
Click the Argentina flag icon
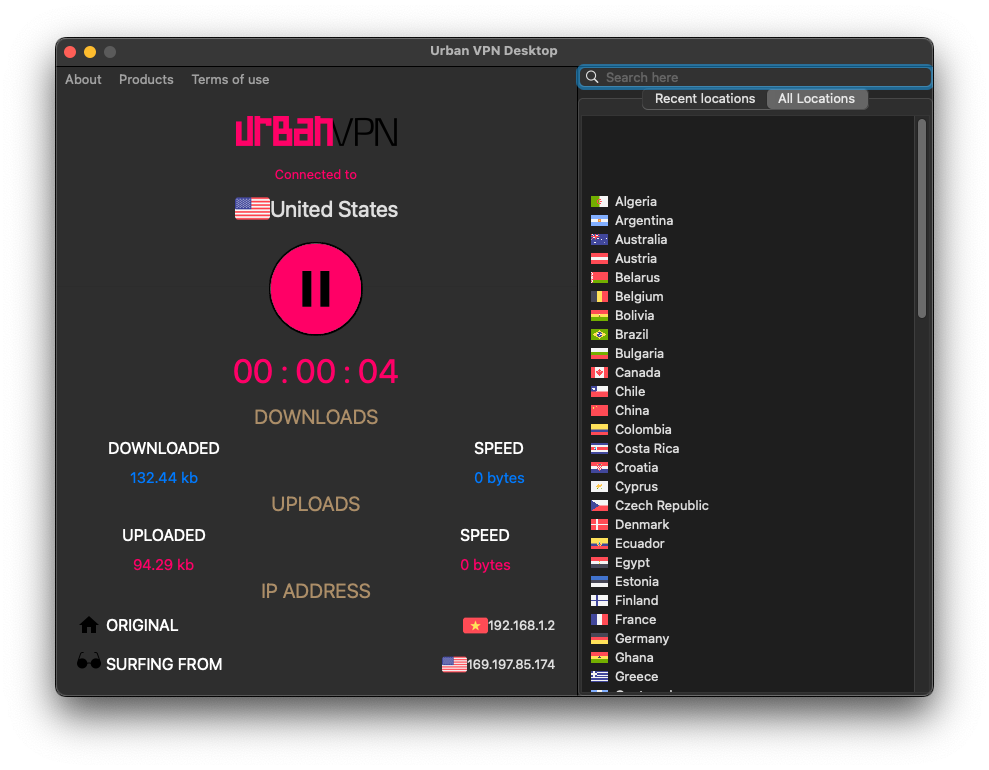pos(599,221)
